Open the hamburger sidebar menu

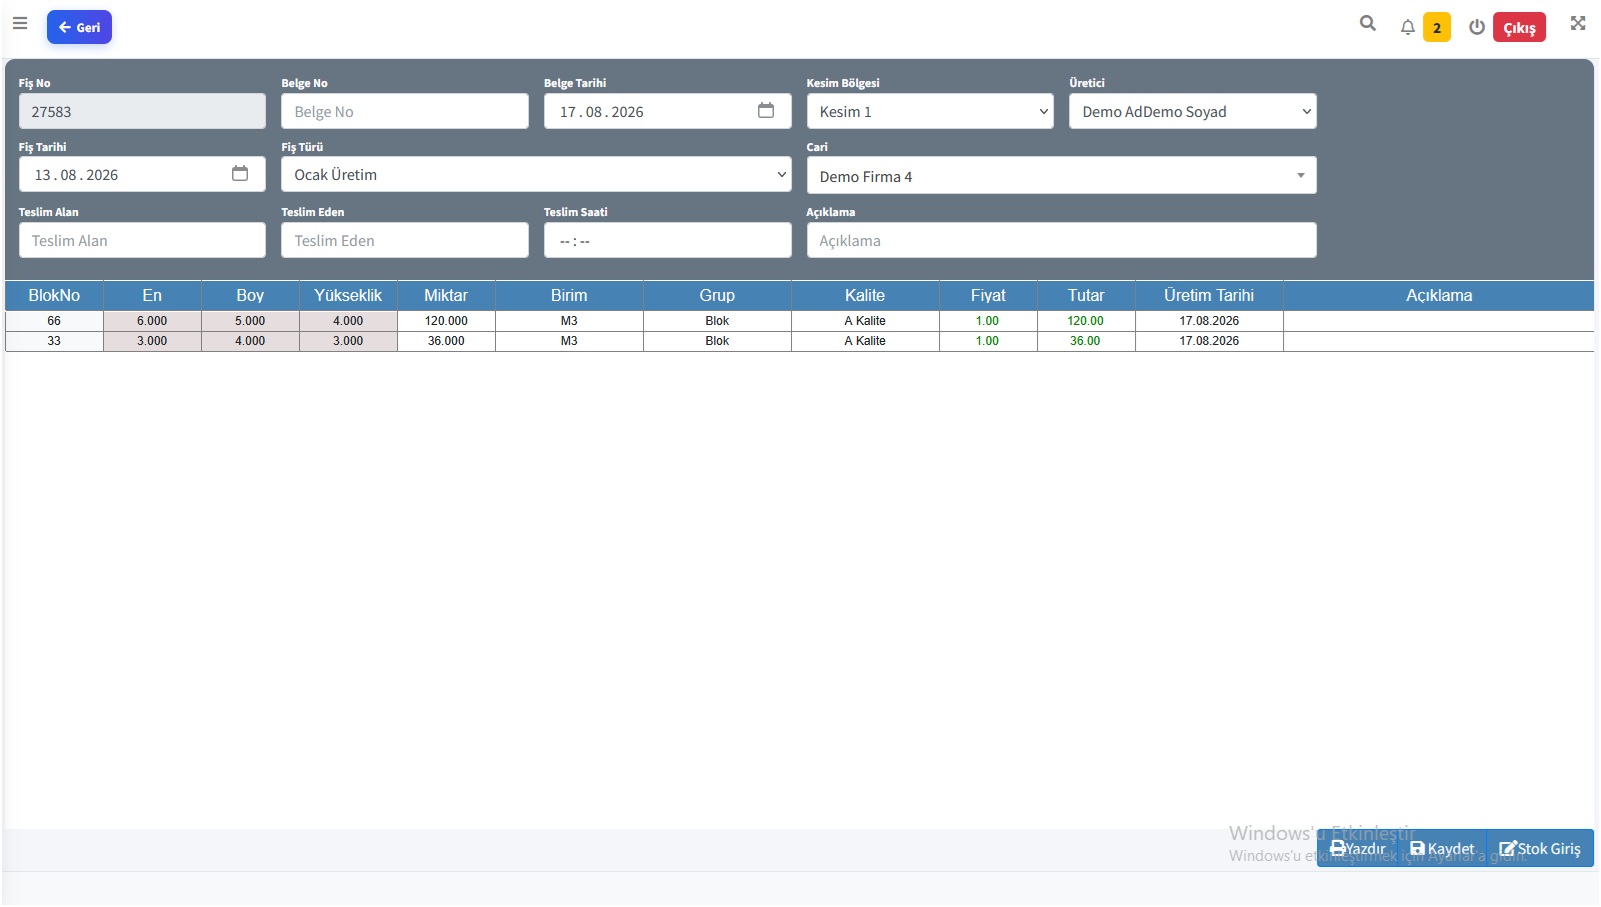click(20, 23)
